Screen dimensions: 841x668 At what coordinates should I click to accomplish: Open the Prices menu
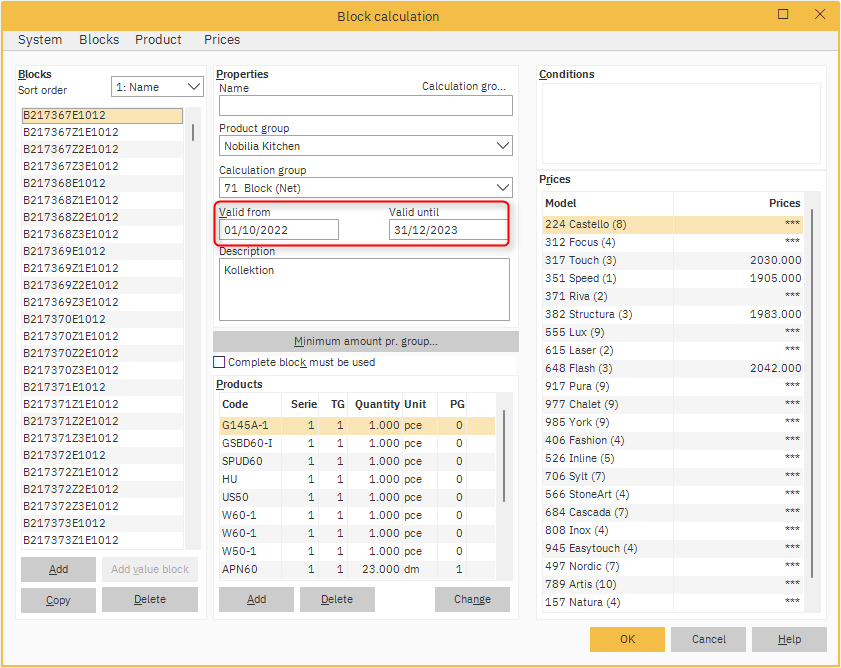pyautogui.click(x=222, y=40)
